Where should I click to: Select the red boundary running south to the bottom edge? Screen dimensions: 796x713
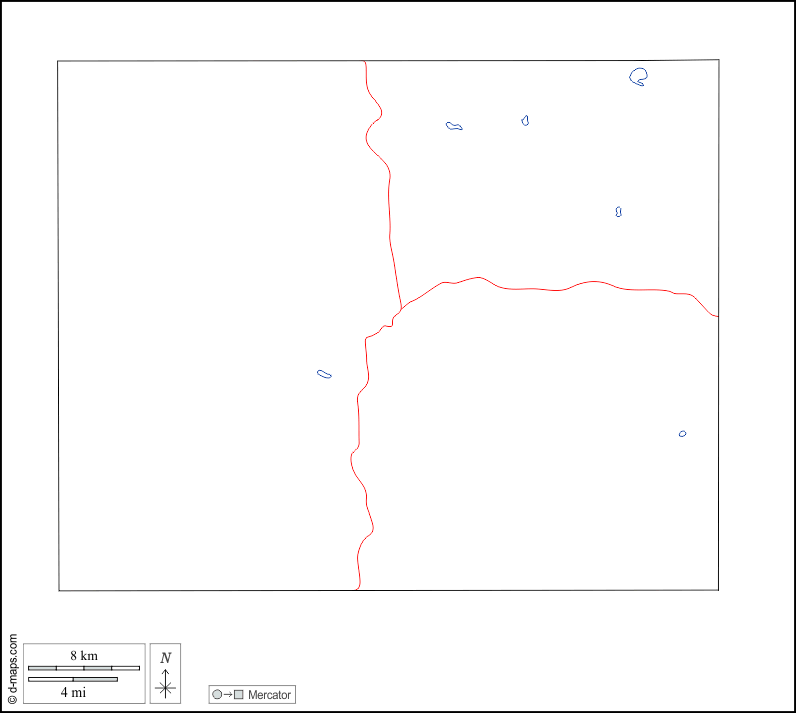360,450
